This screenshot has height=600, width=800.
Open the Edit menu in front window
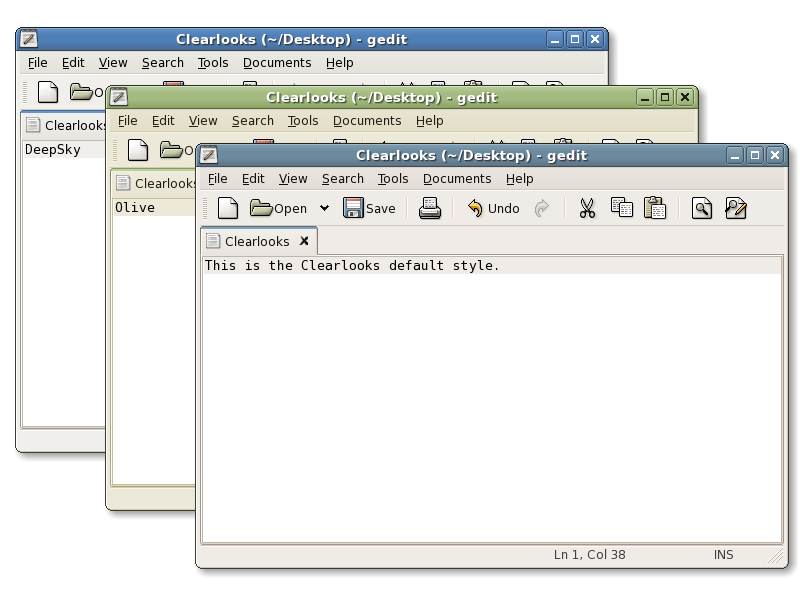253,179
